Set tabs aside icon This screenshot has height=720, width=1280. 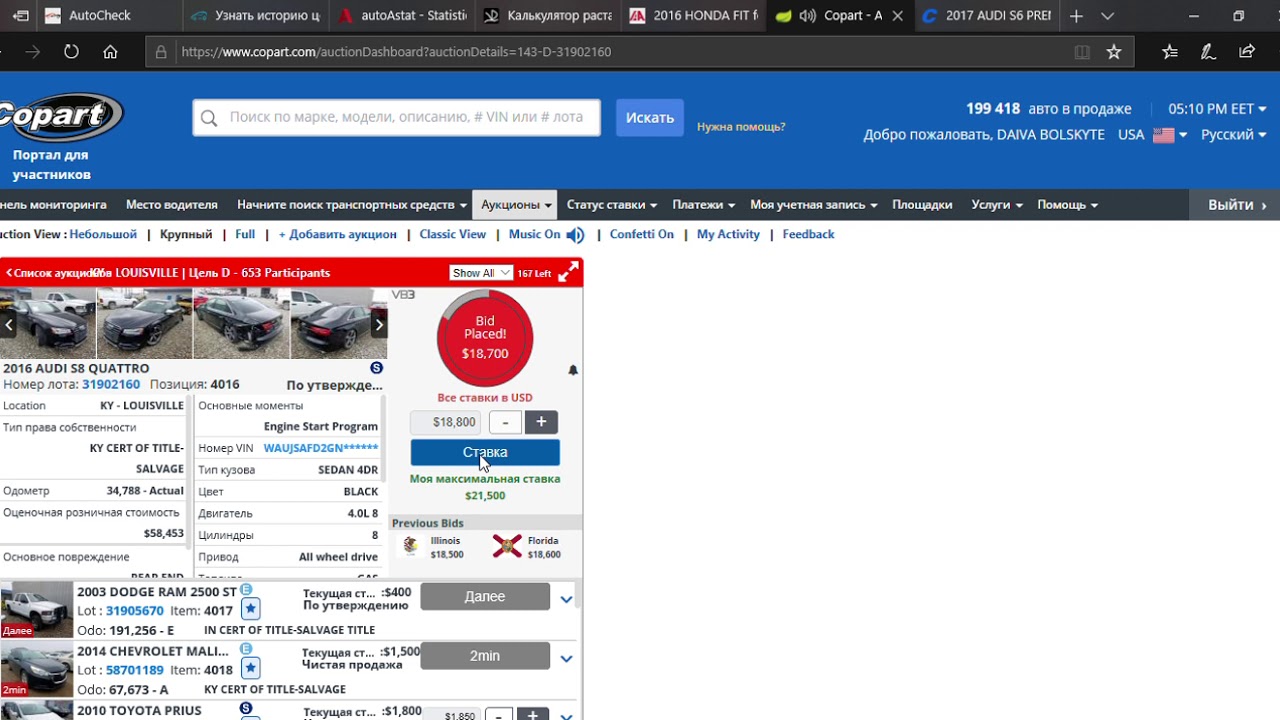[21, 16]
